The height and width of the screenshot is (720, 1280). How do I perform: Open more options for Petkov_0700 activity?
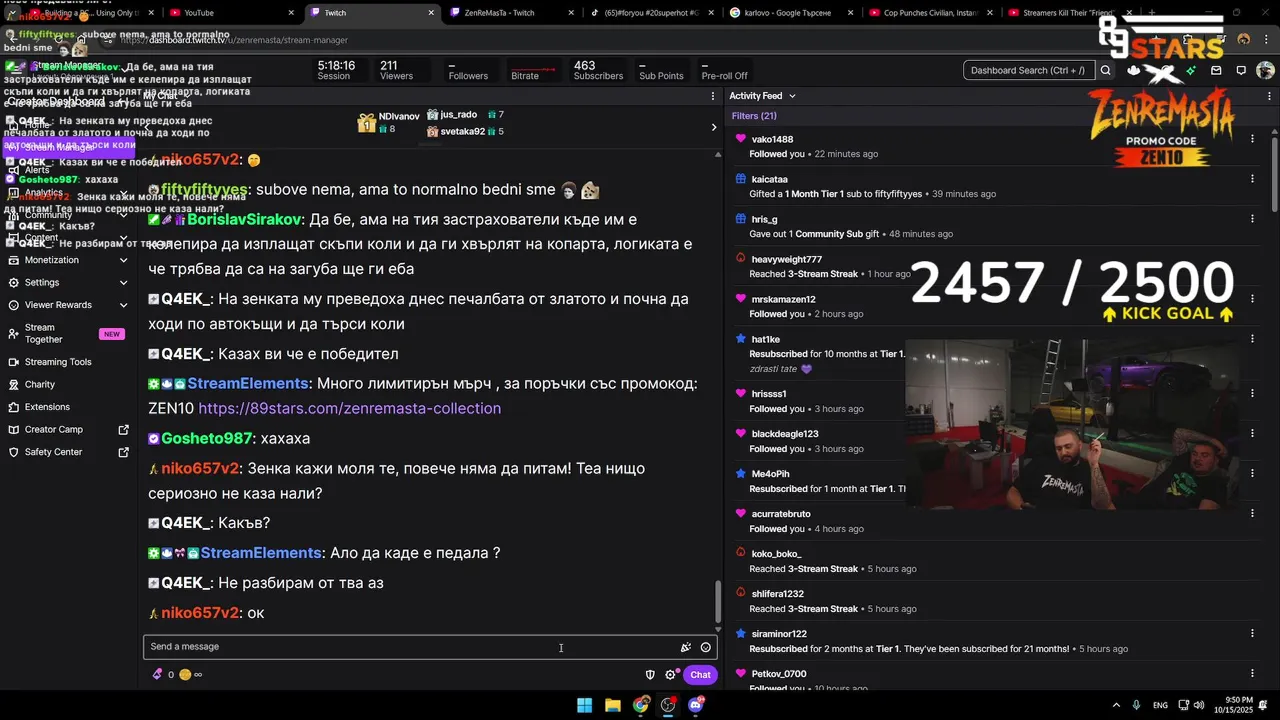[1252, 673]
